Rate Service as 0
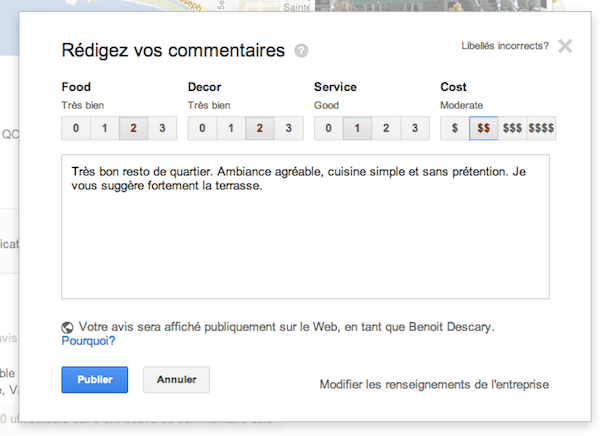The height and width of the screenshot is (436, 600). click(328, 128)
